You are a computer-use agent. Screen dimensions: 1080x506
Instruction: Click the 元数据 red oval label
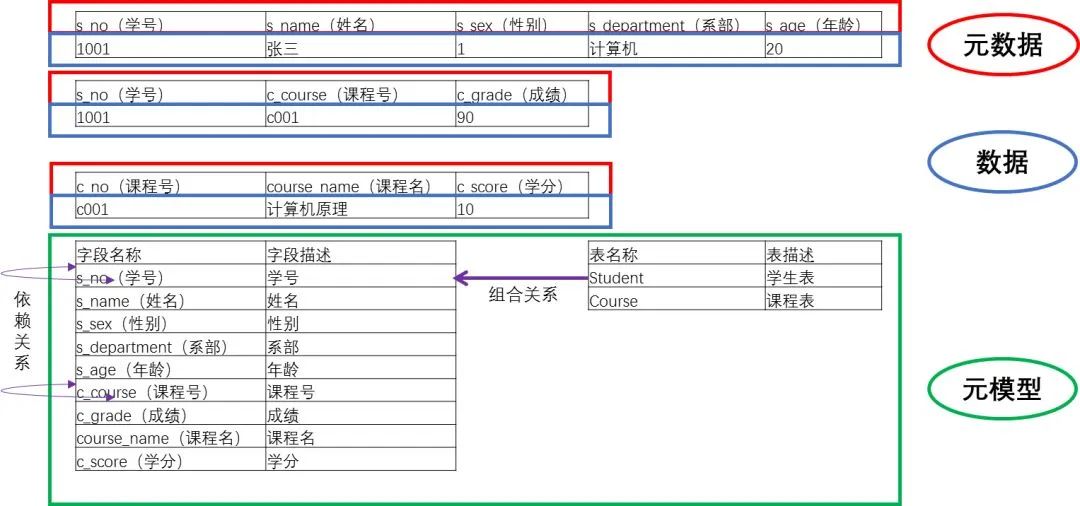click(x=1002, y=45)
